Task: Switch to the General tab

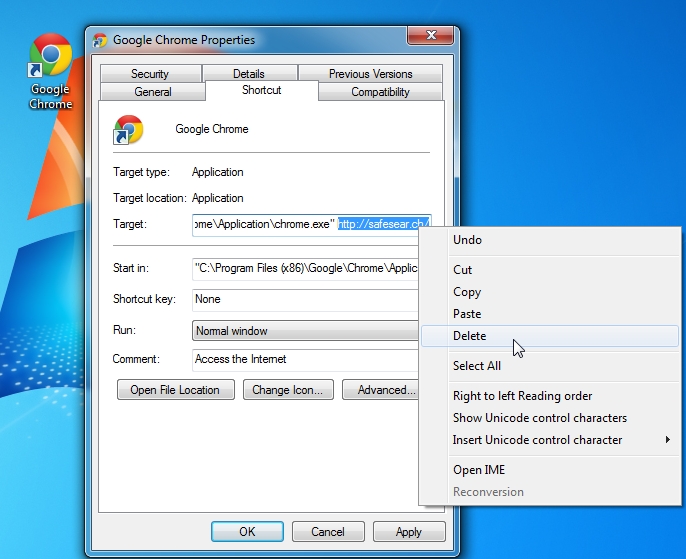Action: [153, 92]
